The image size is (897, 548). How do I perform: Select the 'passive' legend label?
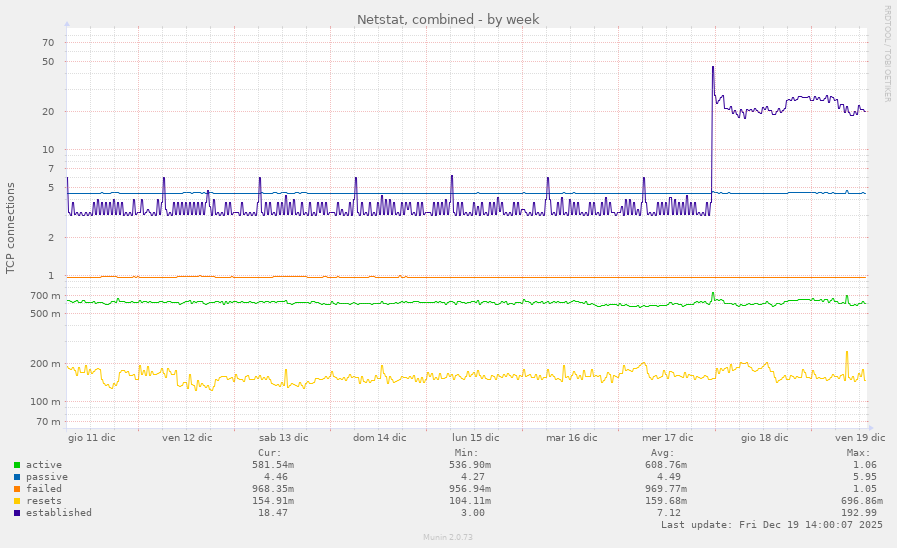tap(47, 477)
